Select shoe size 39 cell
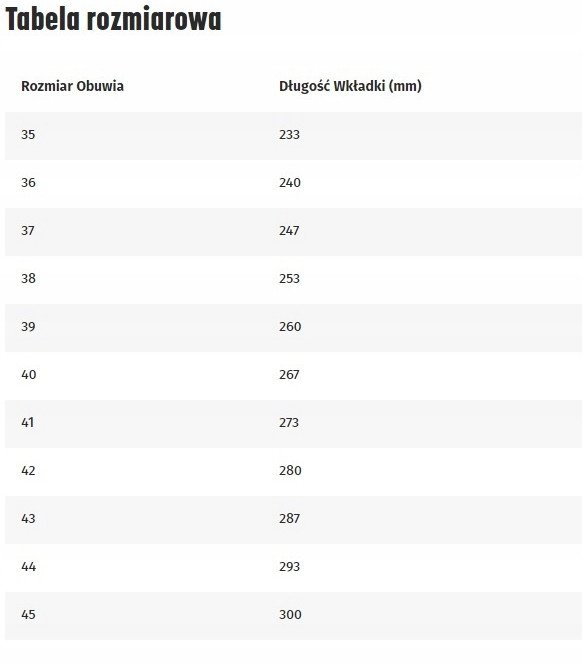 point(28,327)
